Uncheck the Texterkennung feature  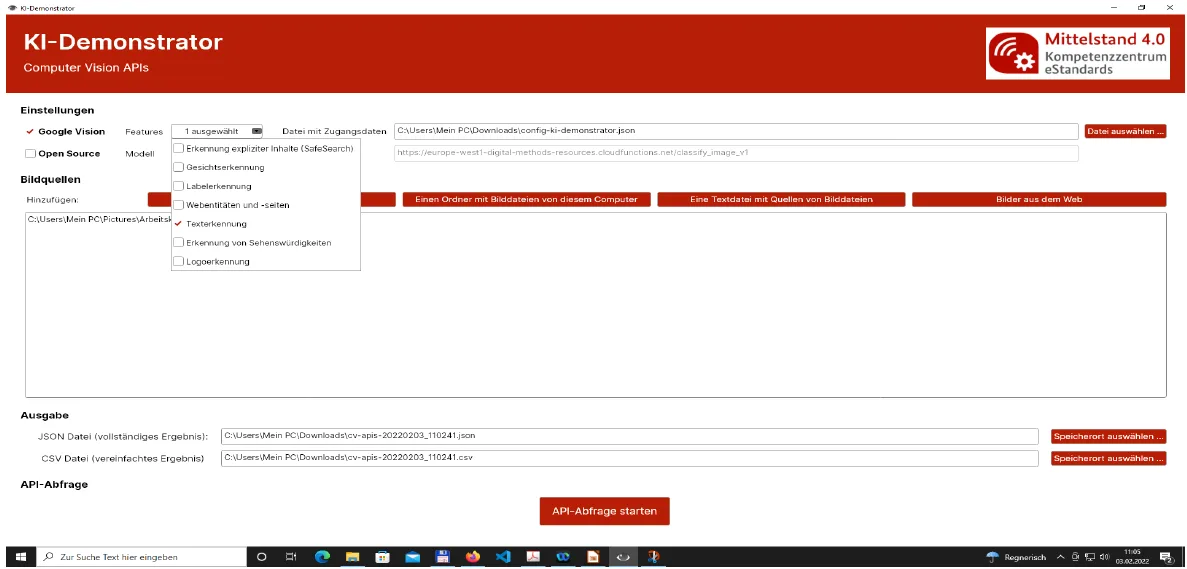(x=179, y=224)
